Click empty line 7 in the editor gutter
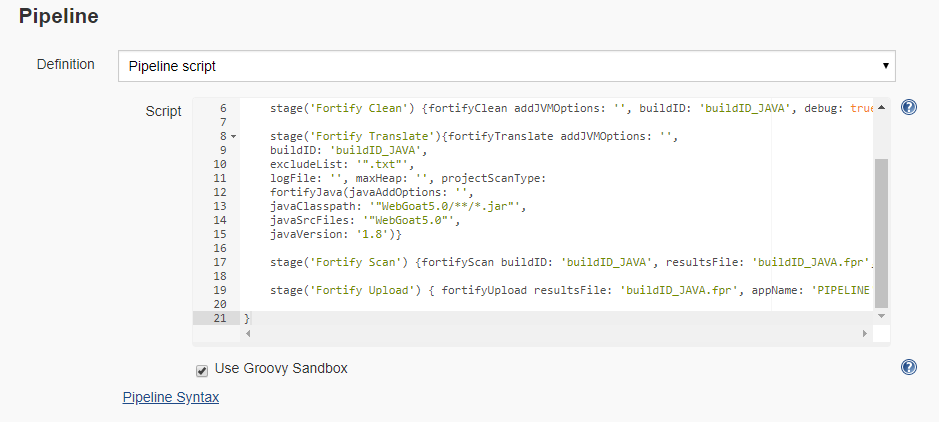The height and width of the screenshot is (422, 939). pyautogui.click(x=223, y=122)
